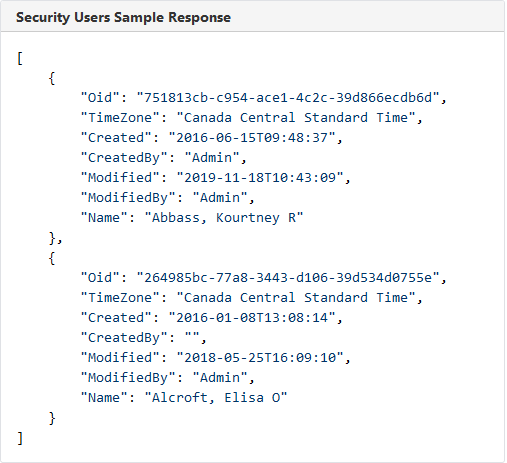Viewport: 507px width, 463px height.
Task: Click the Created date 2016-01-08T13:08:14
Action: (x=252, y=318)
